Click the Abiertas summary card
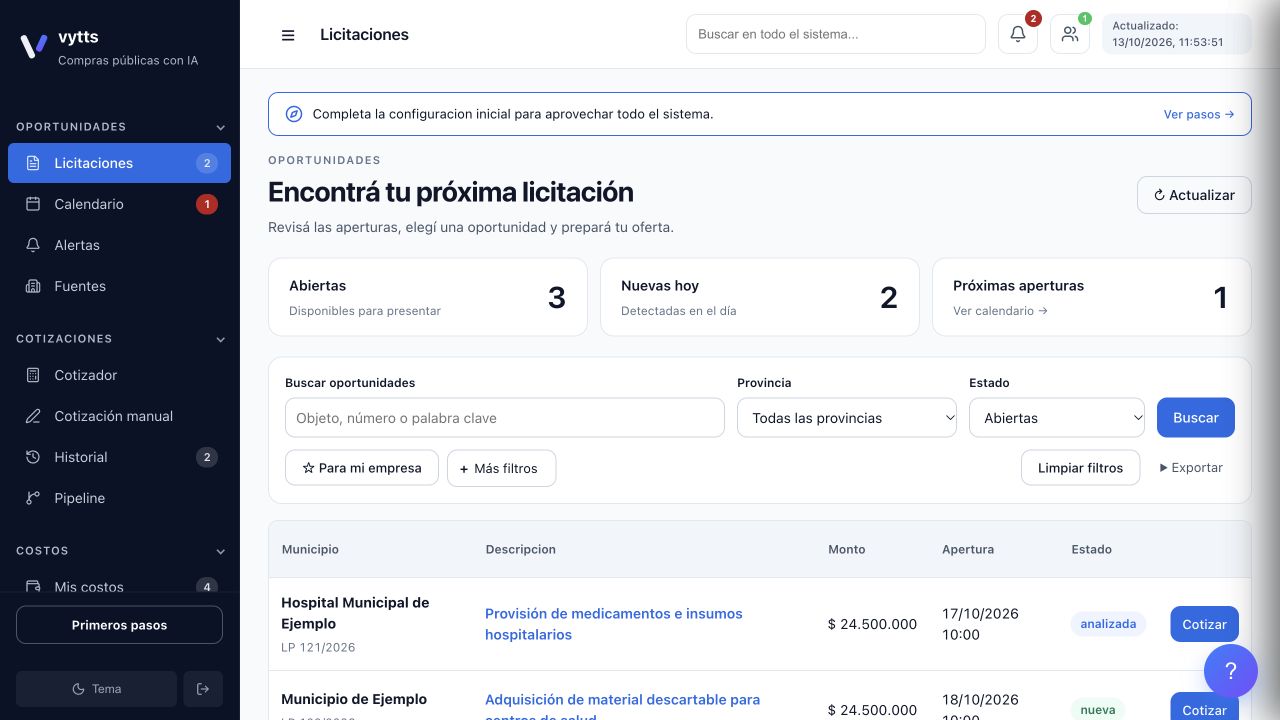This screenshot has height=720, width=1280. pyautogui.click(x=428, y=297)
